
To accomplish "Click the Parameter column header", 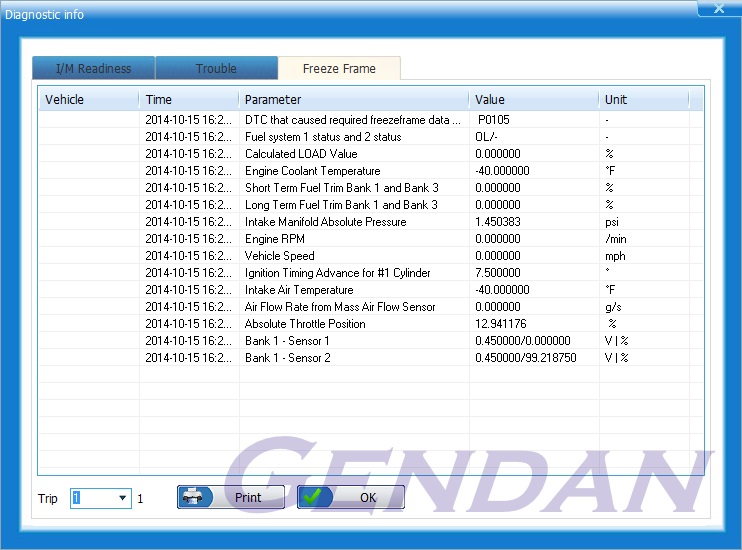I will coord(353,99).
